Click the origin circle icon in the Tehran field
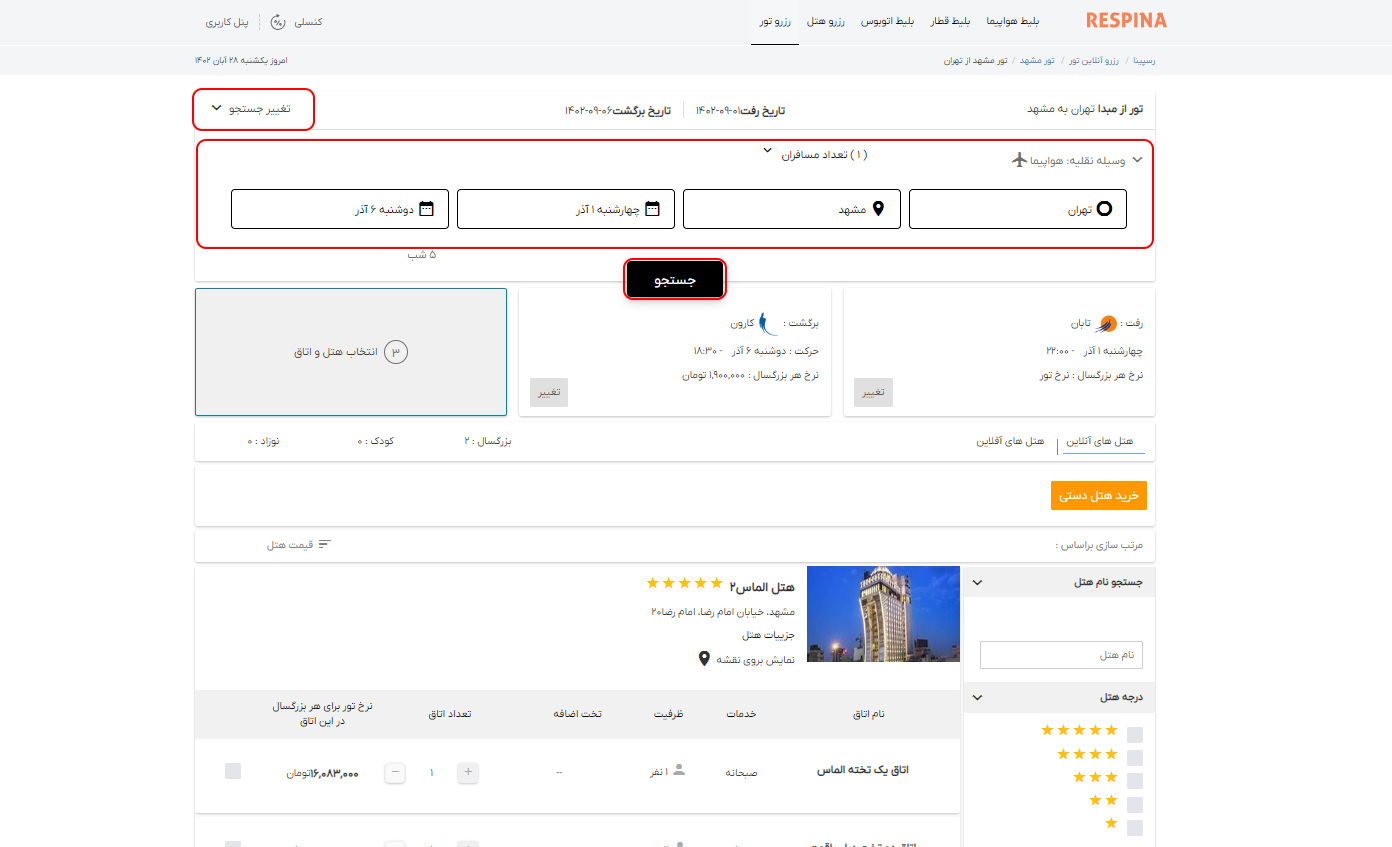Screen dimensions: 1392x847 click(x=1105, y=208)
